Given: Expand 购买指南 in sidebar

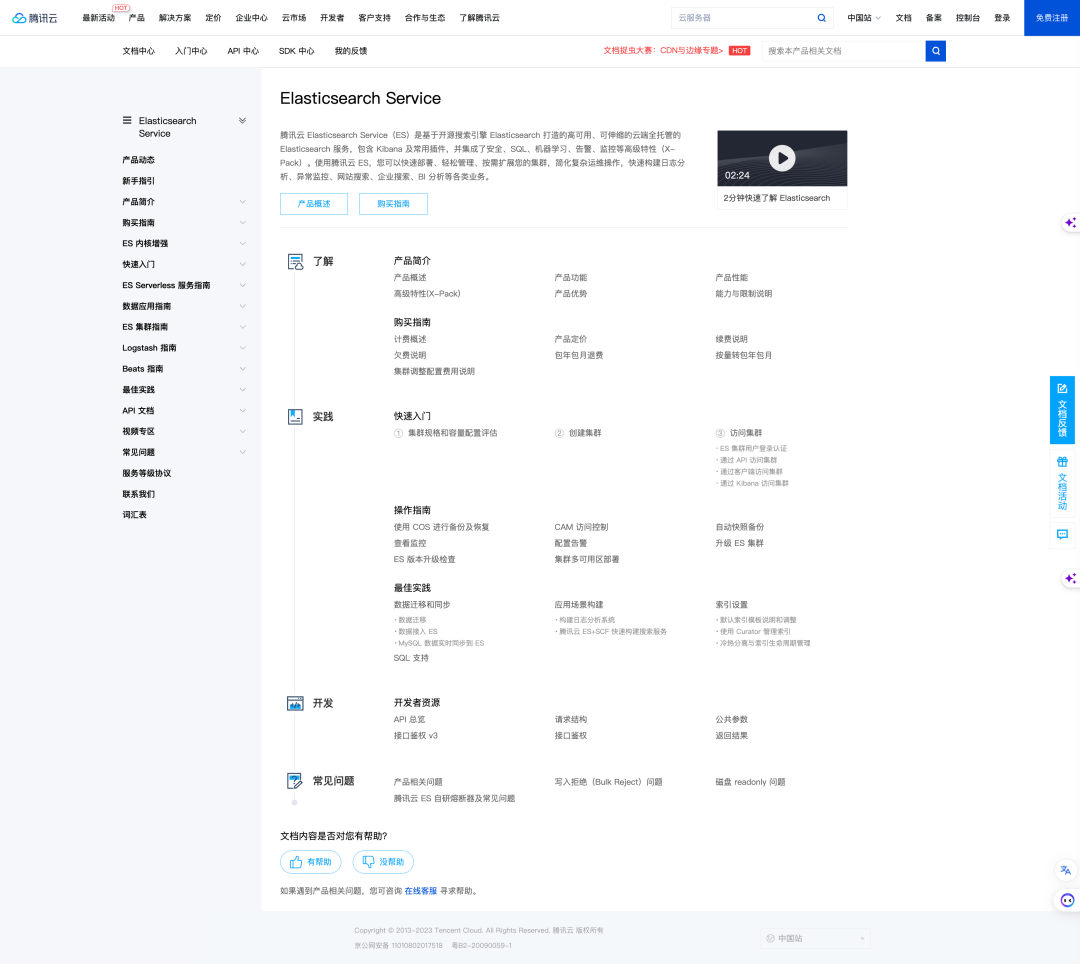Looking at the screenshot, I should [242, 222].
